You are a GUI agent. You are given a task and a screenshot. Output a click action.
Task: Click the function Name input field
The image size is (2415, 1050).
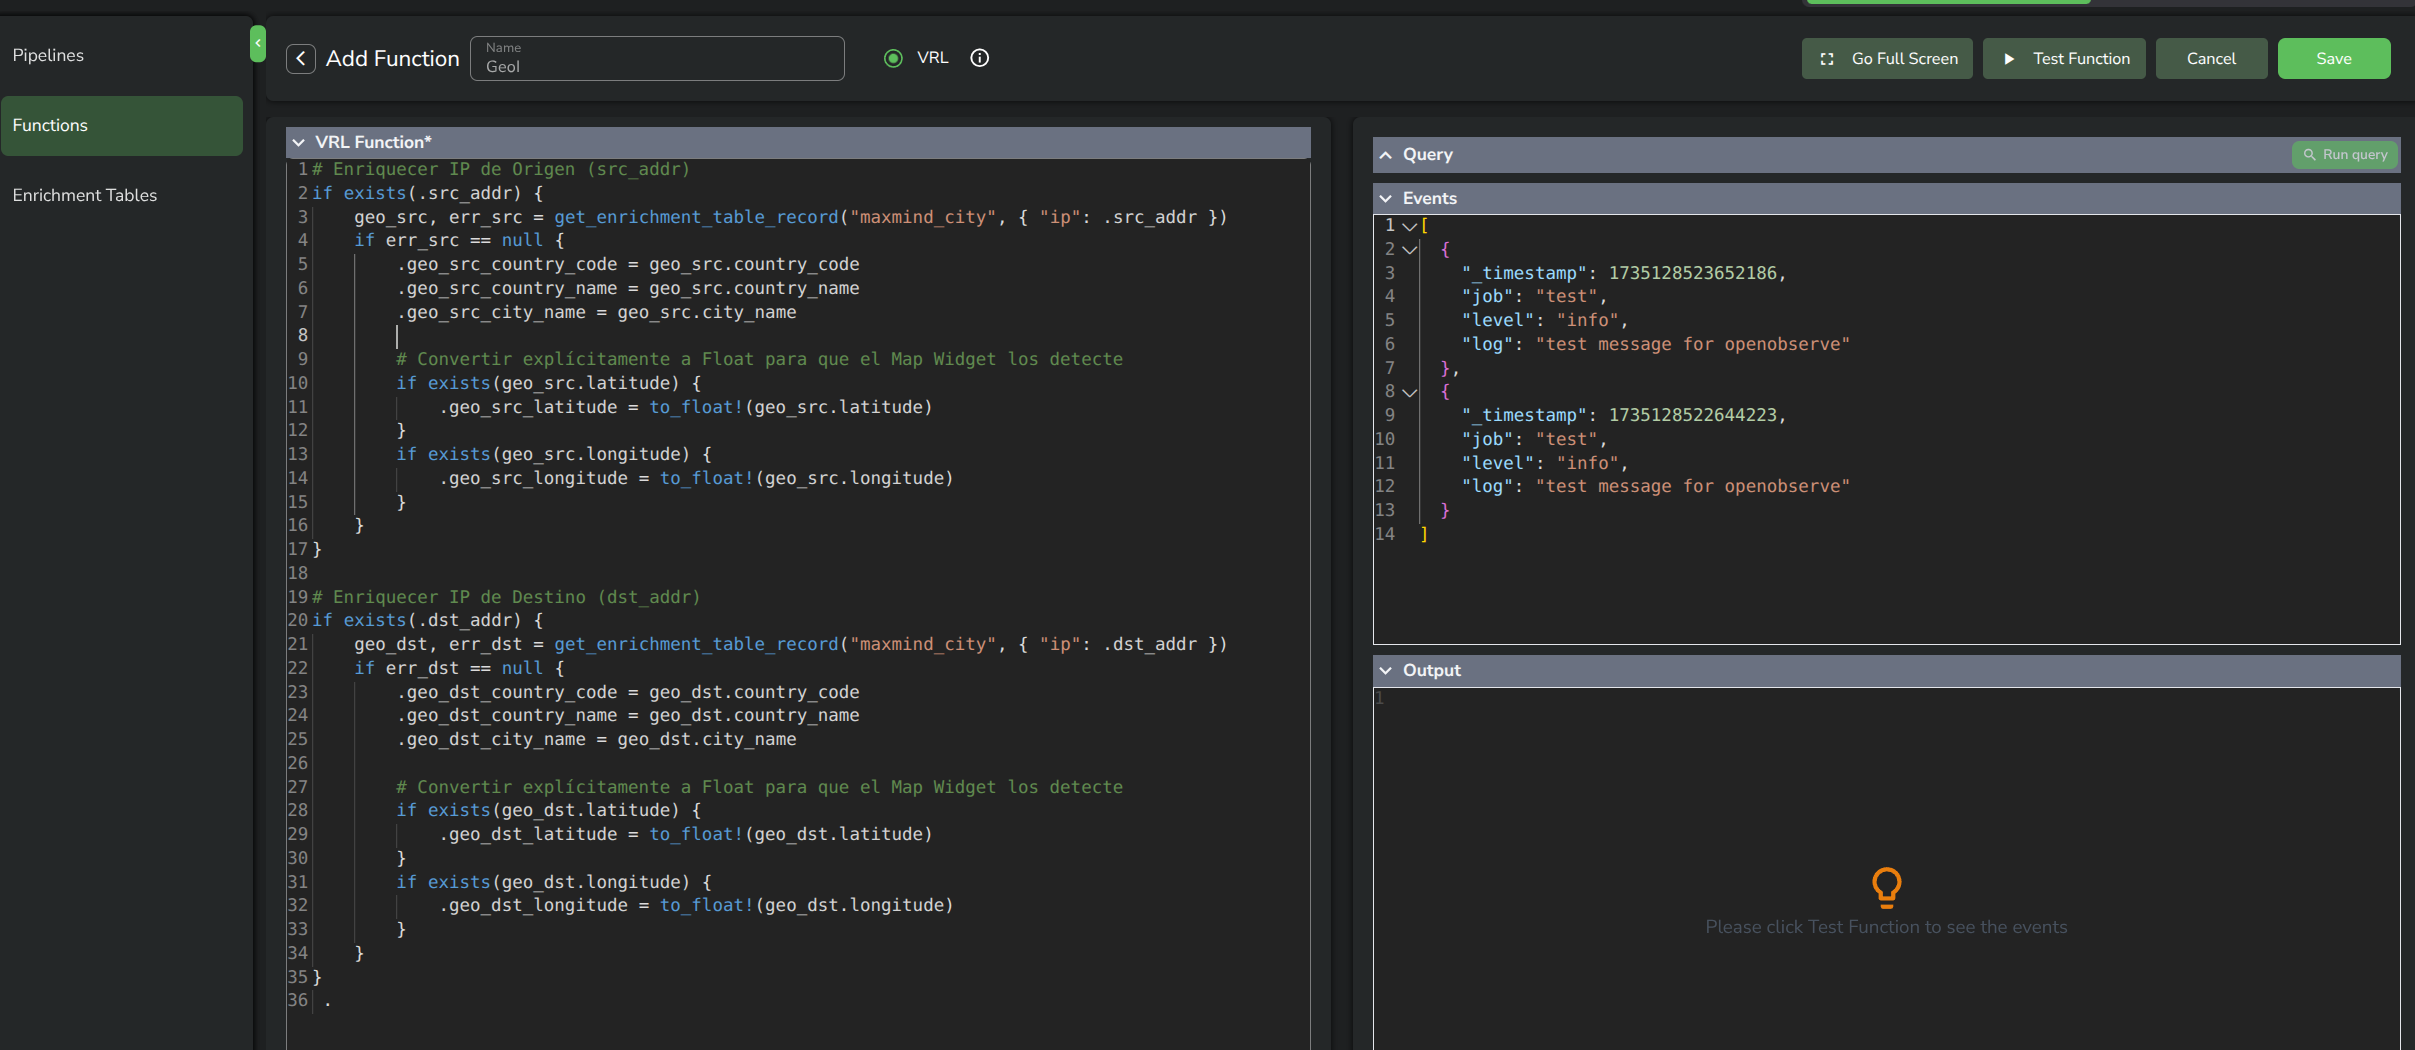657,59
